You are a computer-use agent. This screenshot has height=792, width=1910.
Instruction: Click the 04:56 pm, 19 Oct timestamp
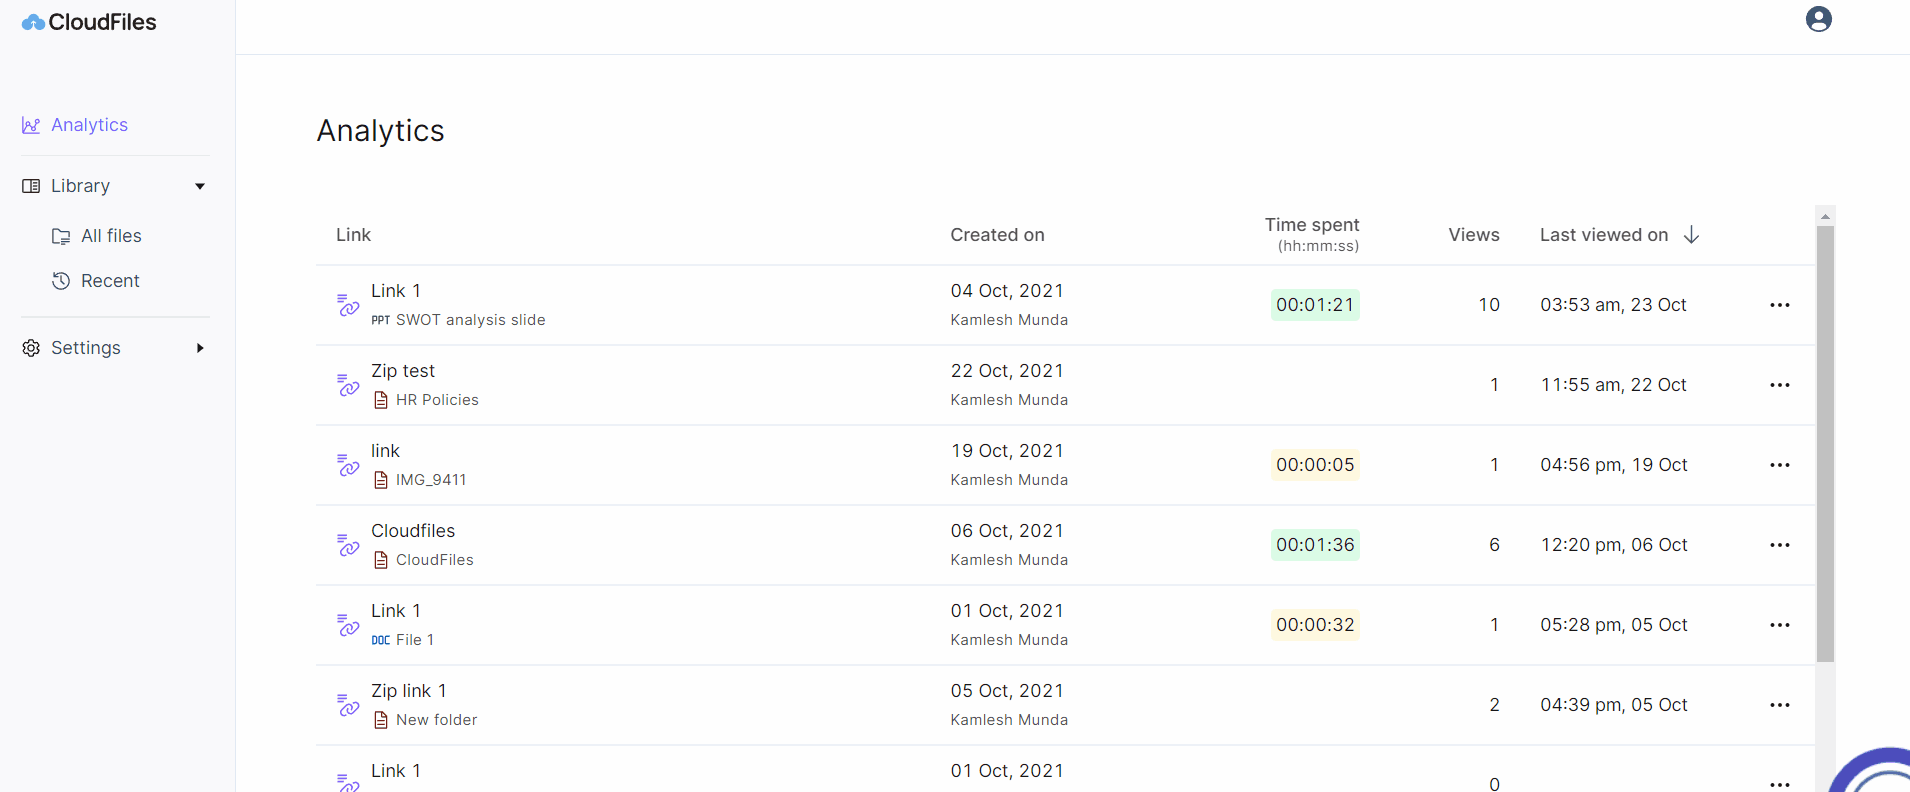click(x=1614, y=465)
